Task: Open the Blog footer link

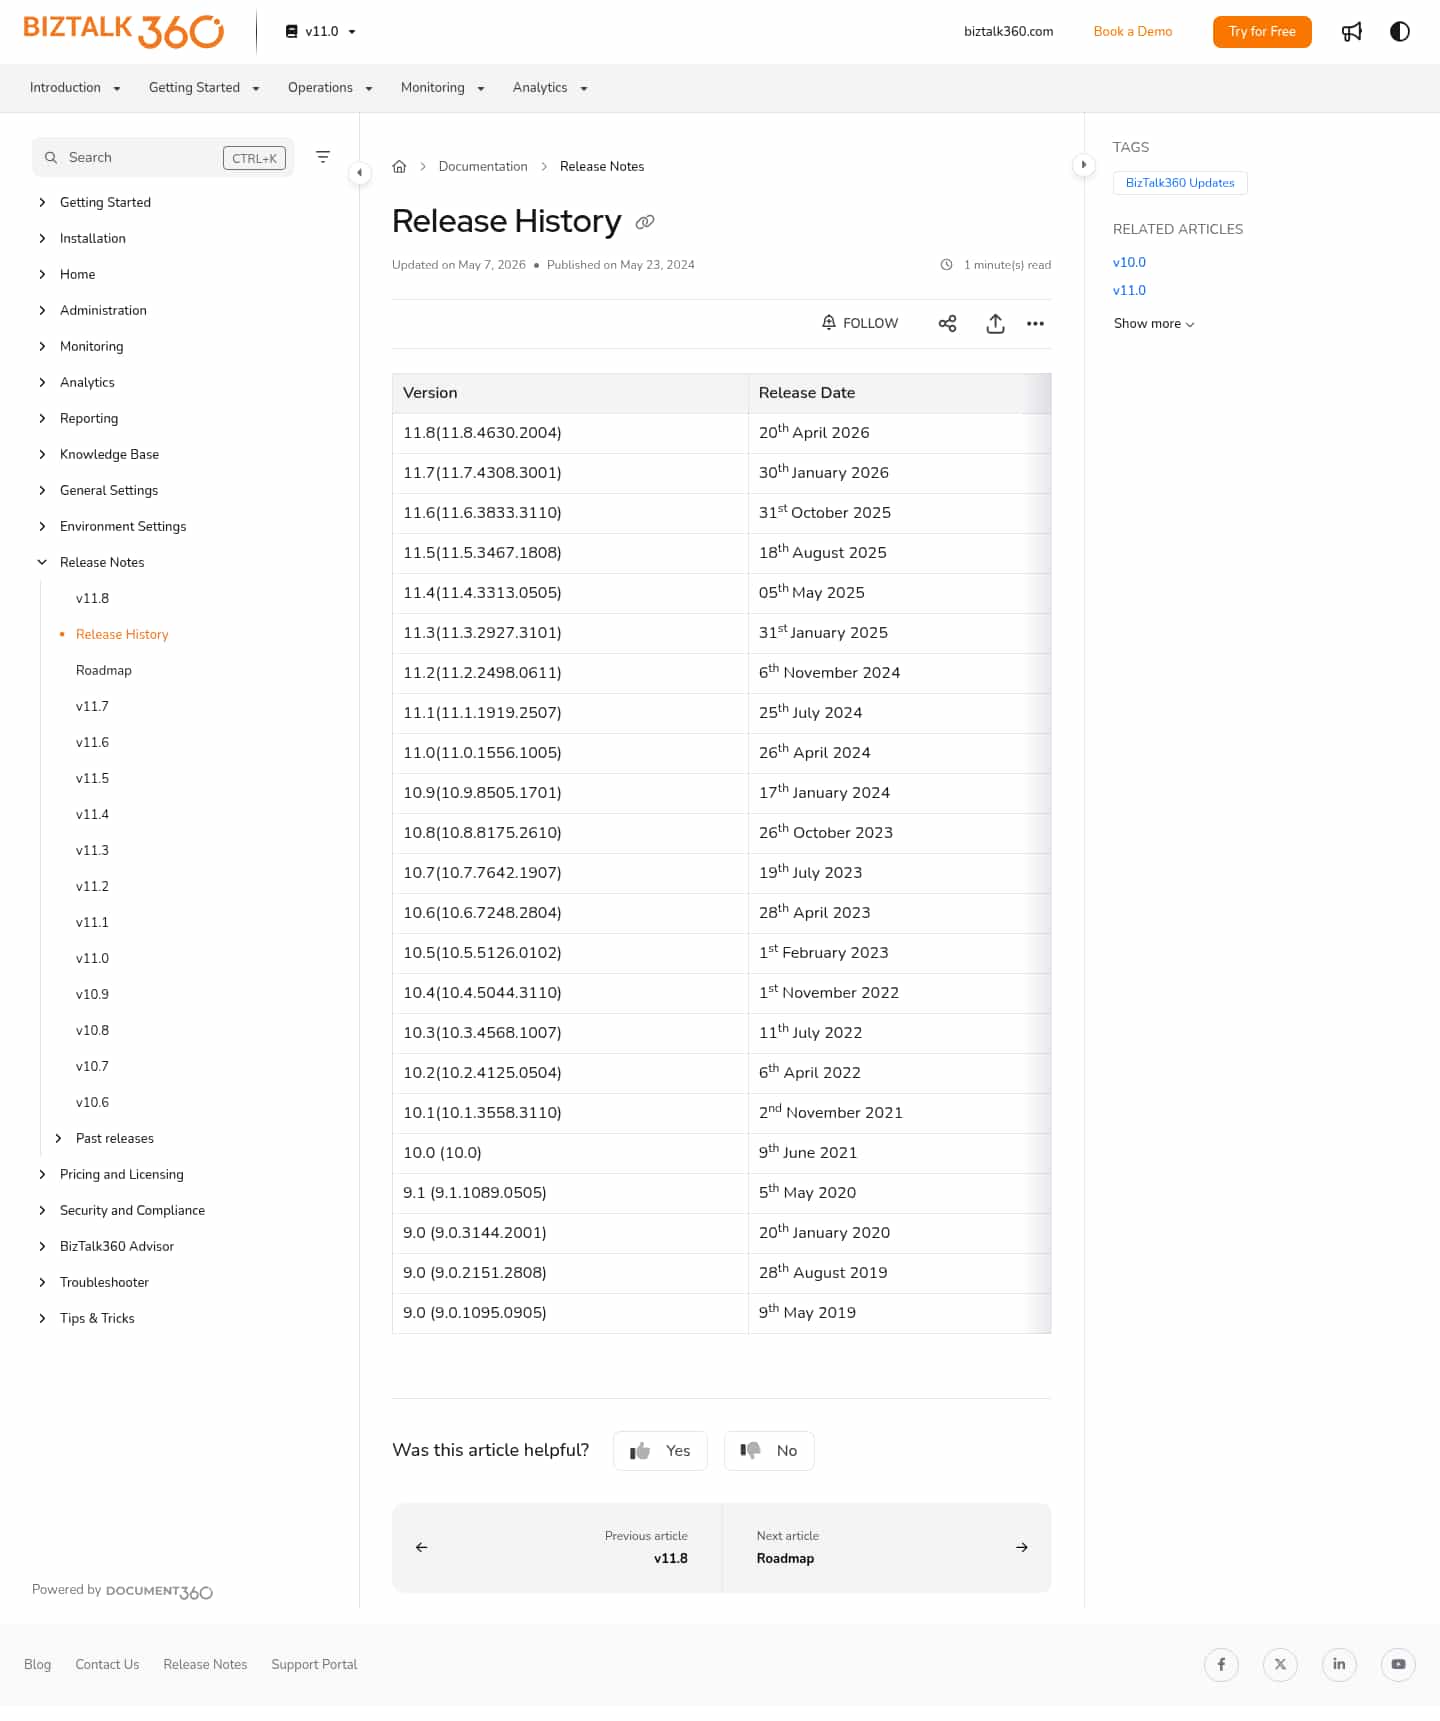Action: [x=37, y=1665]
